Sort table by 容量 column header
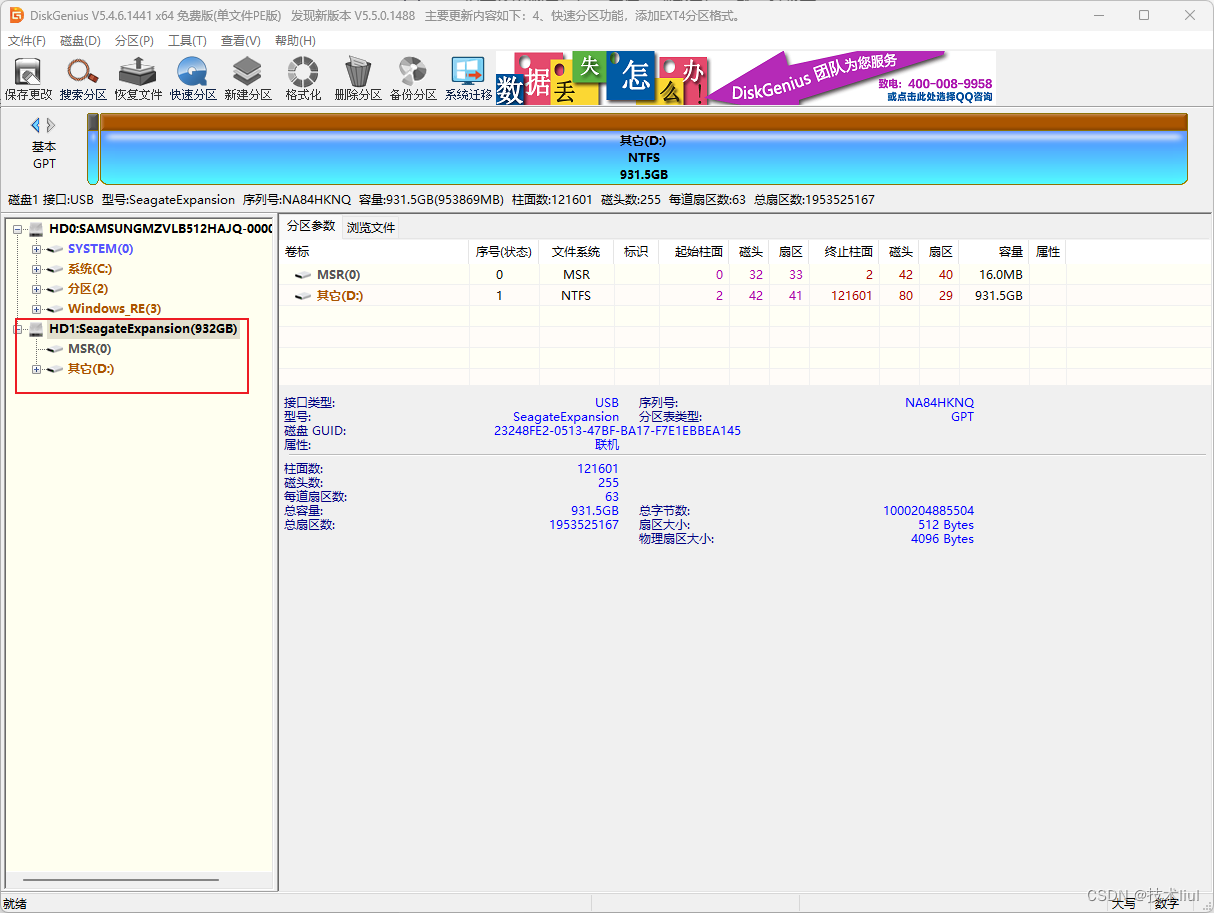Screen dimensions: 1214x913 click(994, 252)
